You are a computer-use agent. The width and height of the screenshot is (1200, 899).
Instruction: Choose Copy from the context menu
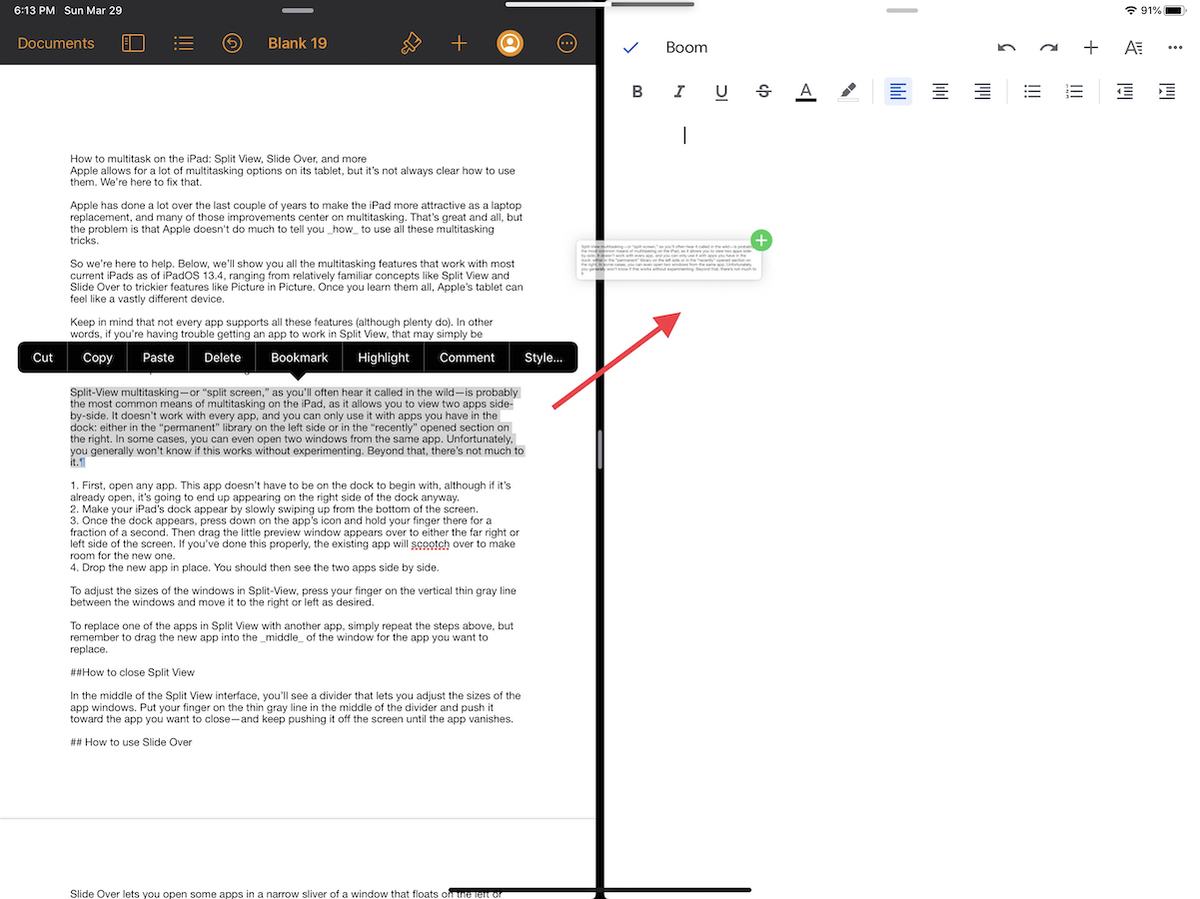point(98,357)
